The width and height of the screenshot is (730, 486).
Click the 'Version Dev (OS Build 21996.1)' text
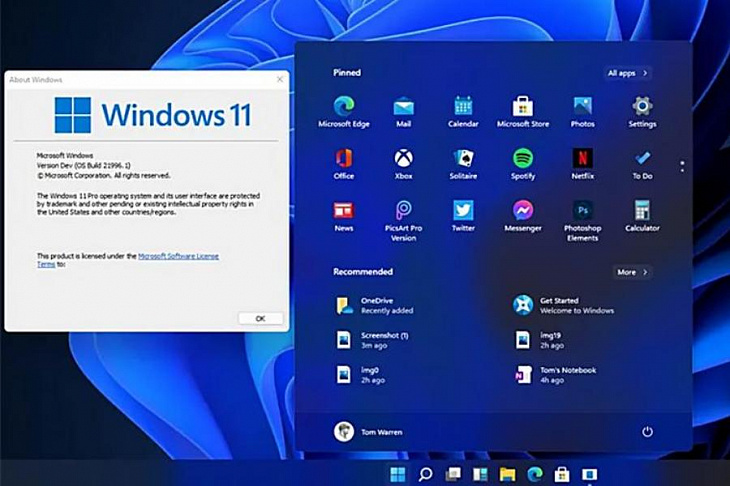(x=84, y=165)
